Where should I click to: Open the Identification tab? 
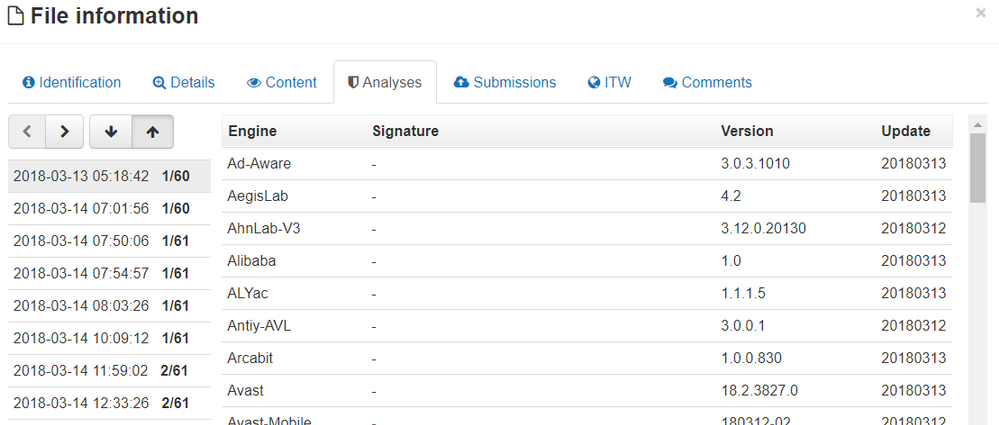[71, 83]
